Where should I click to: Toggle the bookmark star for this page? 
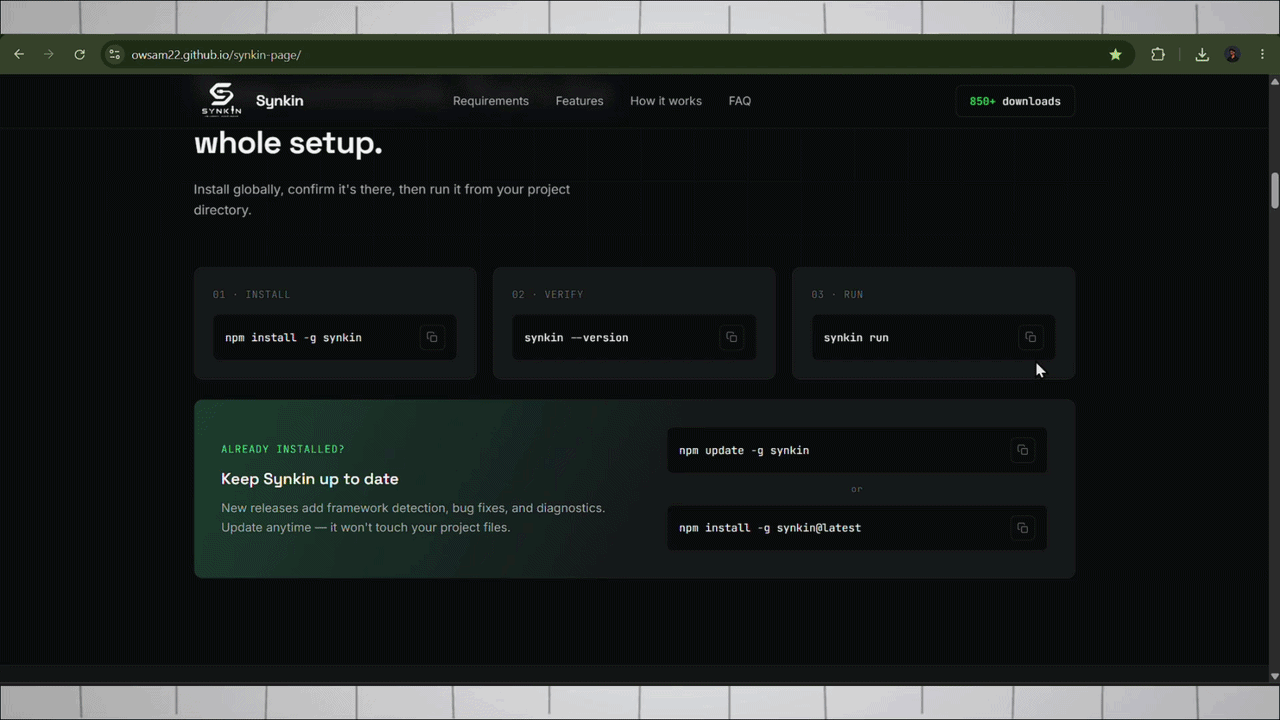click(1115, 54)
